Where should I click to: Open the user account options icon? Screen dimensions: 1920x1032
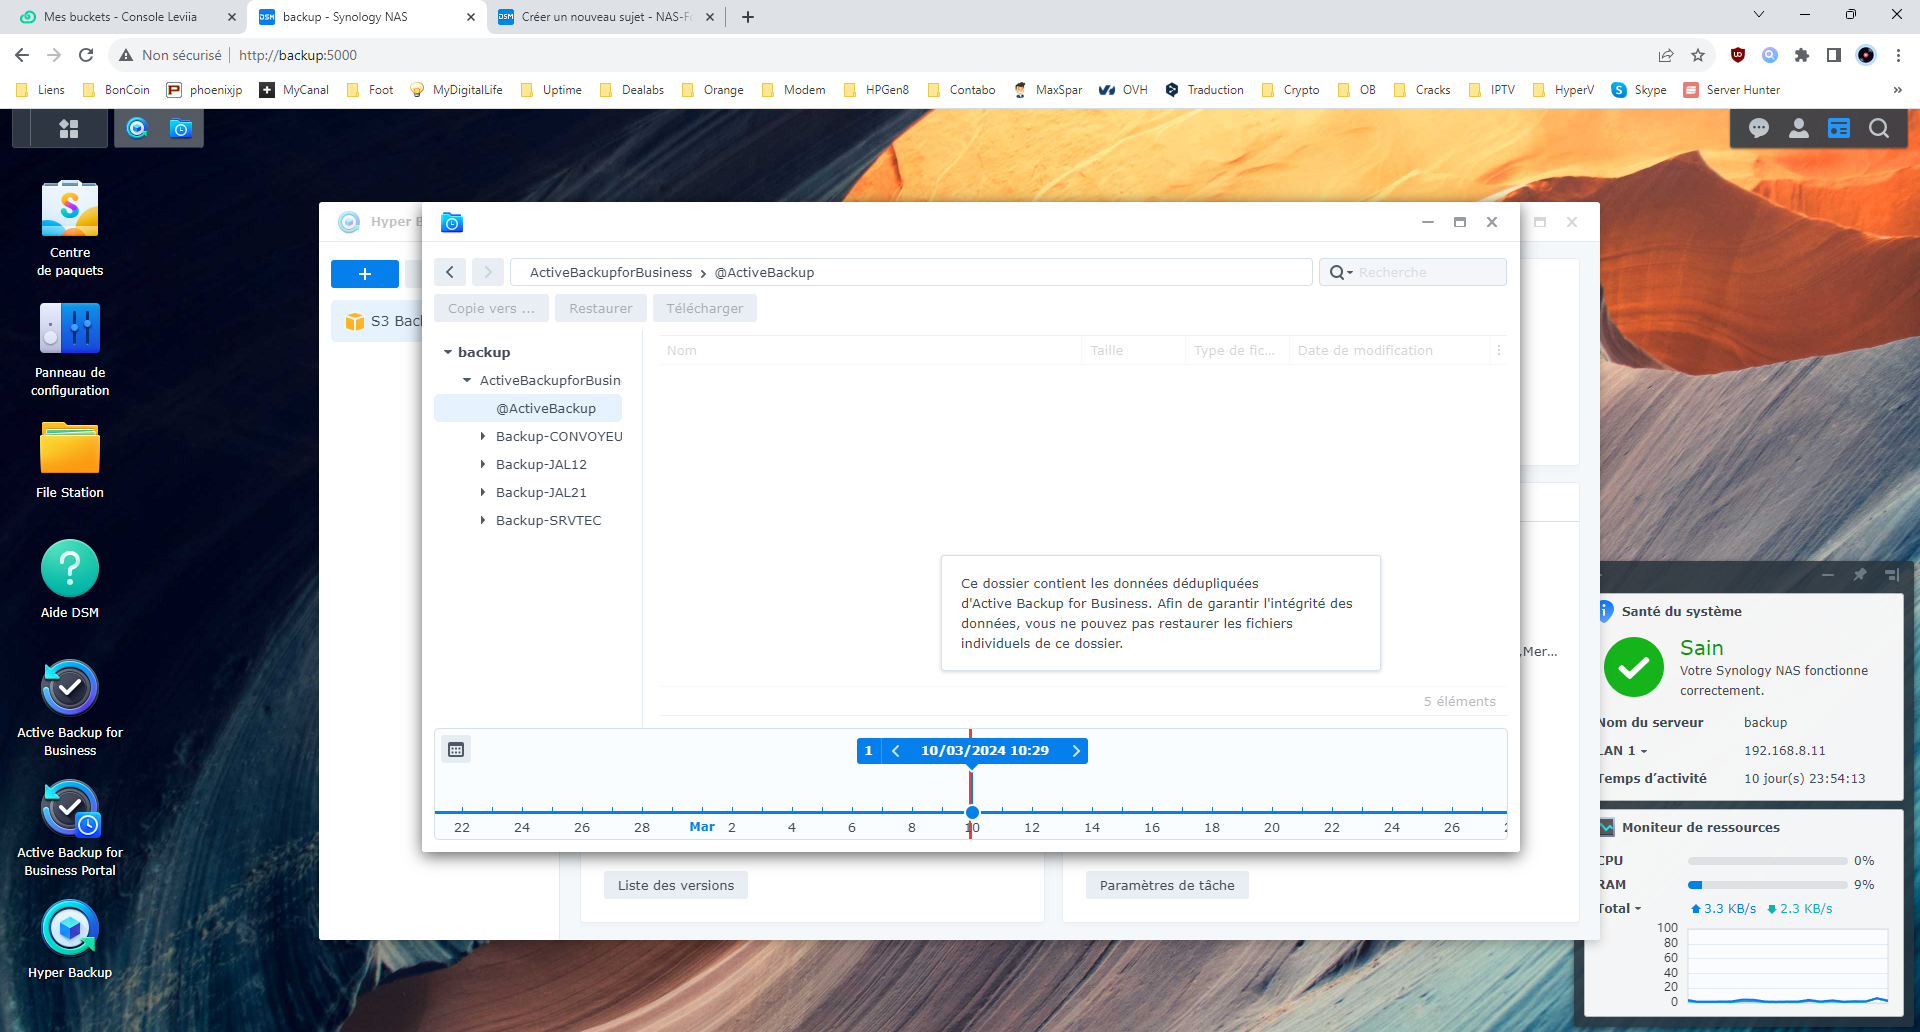[x=1798, y=129]
